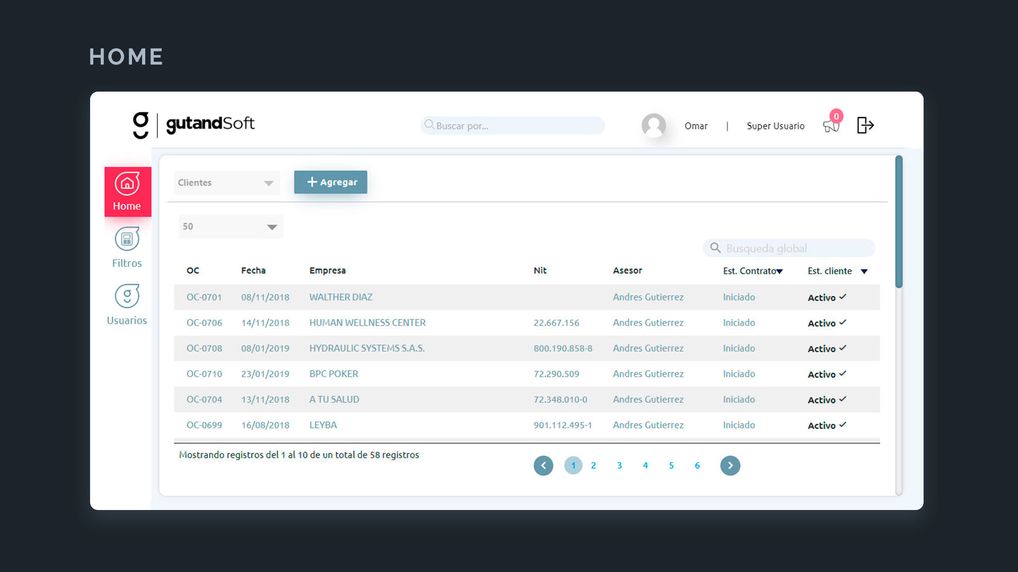Screen dimensions: 1018x572
Task: Go to page 4
Action: click(x=645, y=466)
